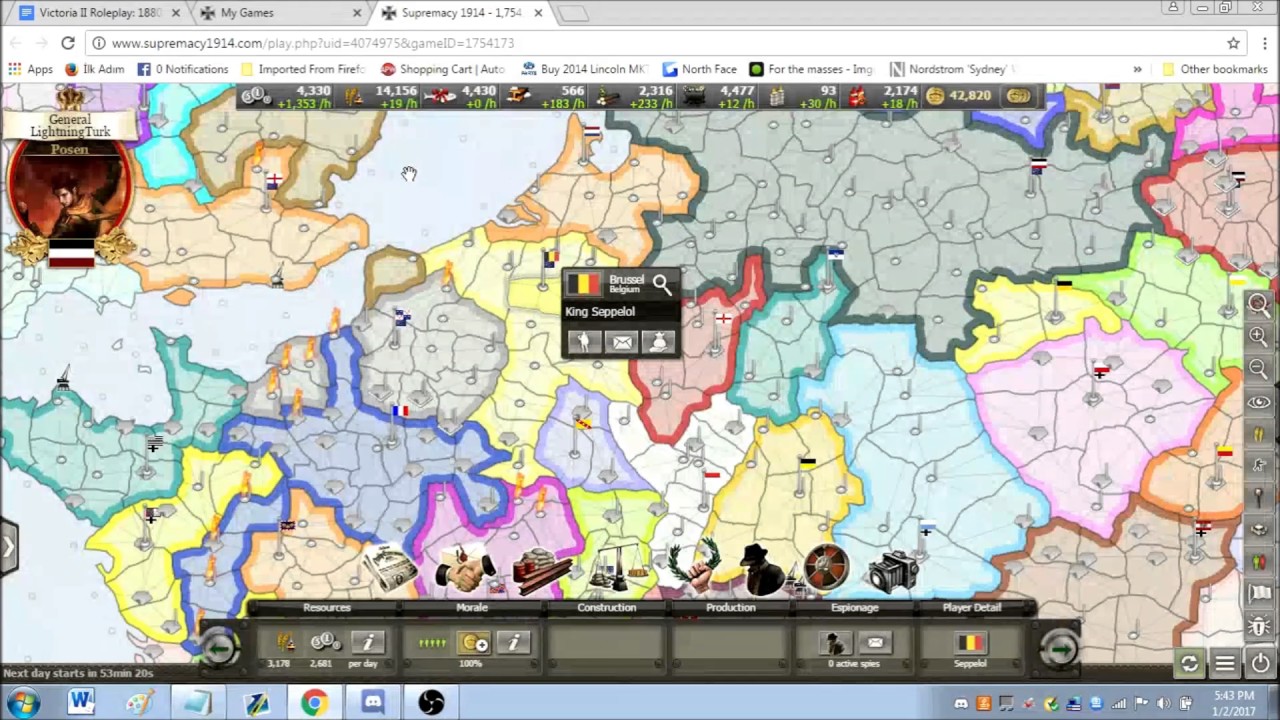Open Discord from the taskbar
Viewport: 1280px width, 720px height.
pos(373,702)
